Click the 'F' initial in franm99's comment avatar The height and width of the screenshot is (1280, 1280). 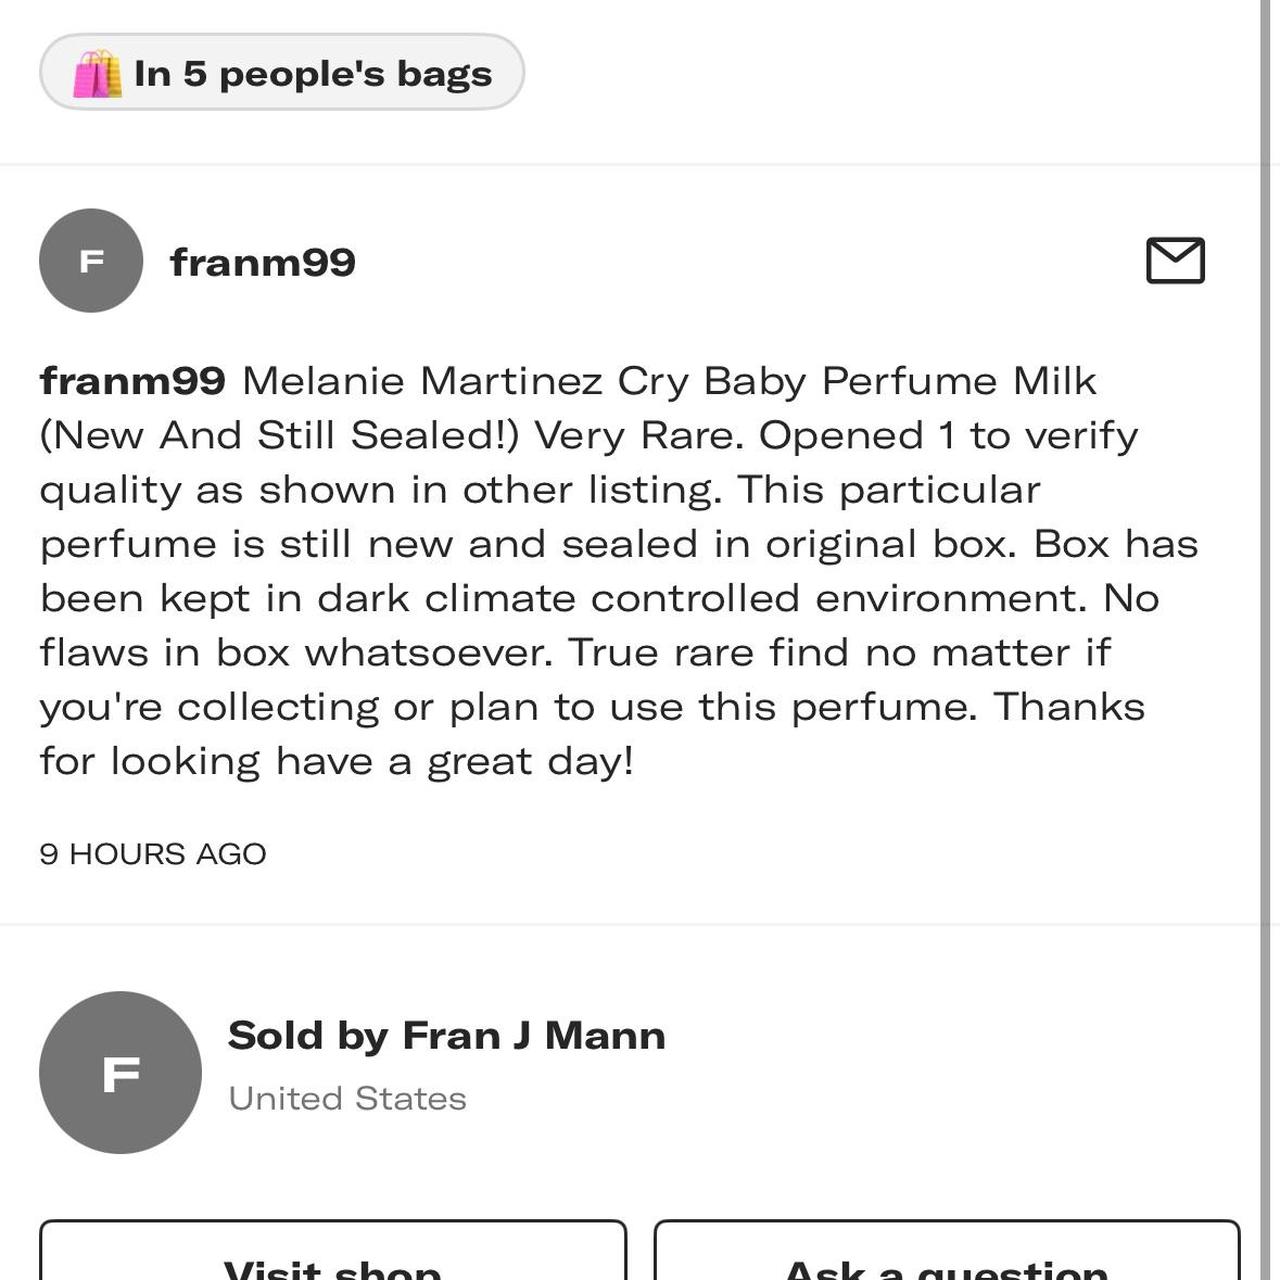[x=91, y=261]
